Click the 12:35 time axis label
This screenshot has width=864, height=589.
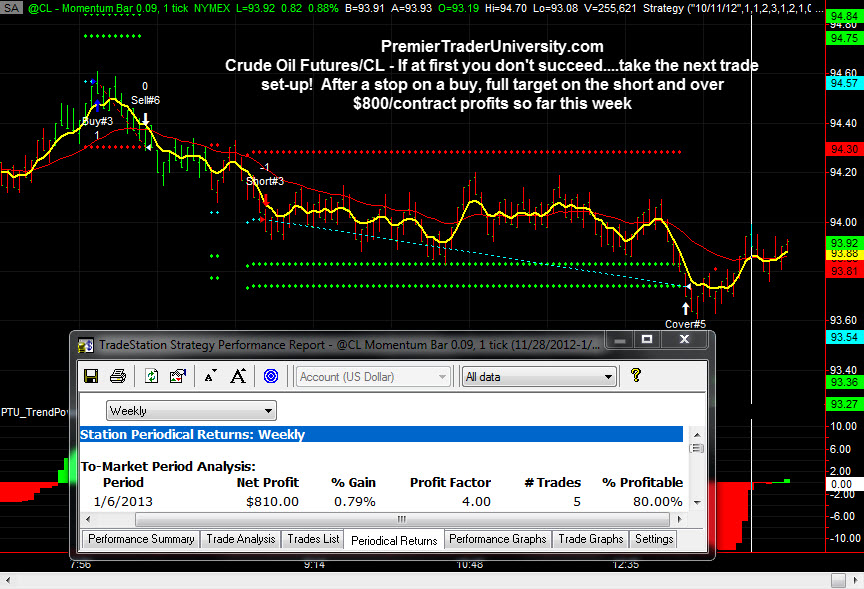[625, 565]
